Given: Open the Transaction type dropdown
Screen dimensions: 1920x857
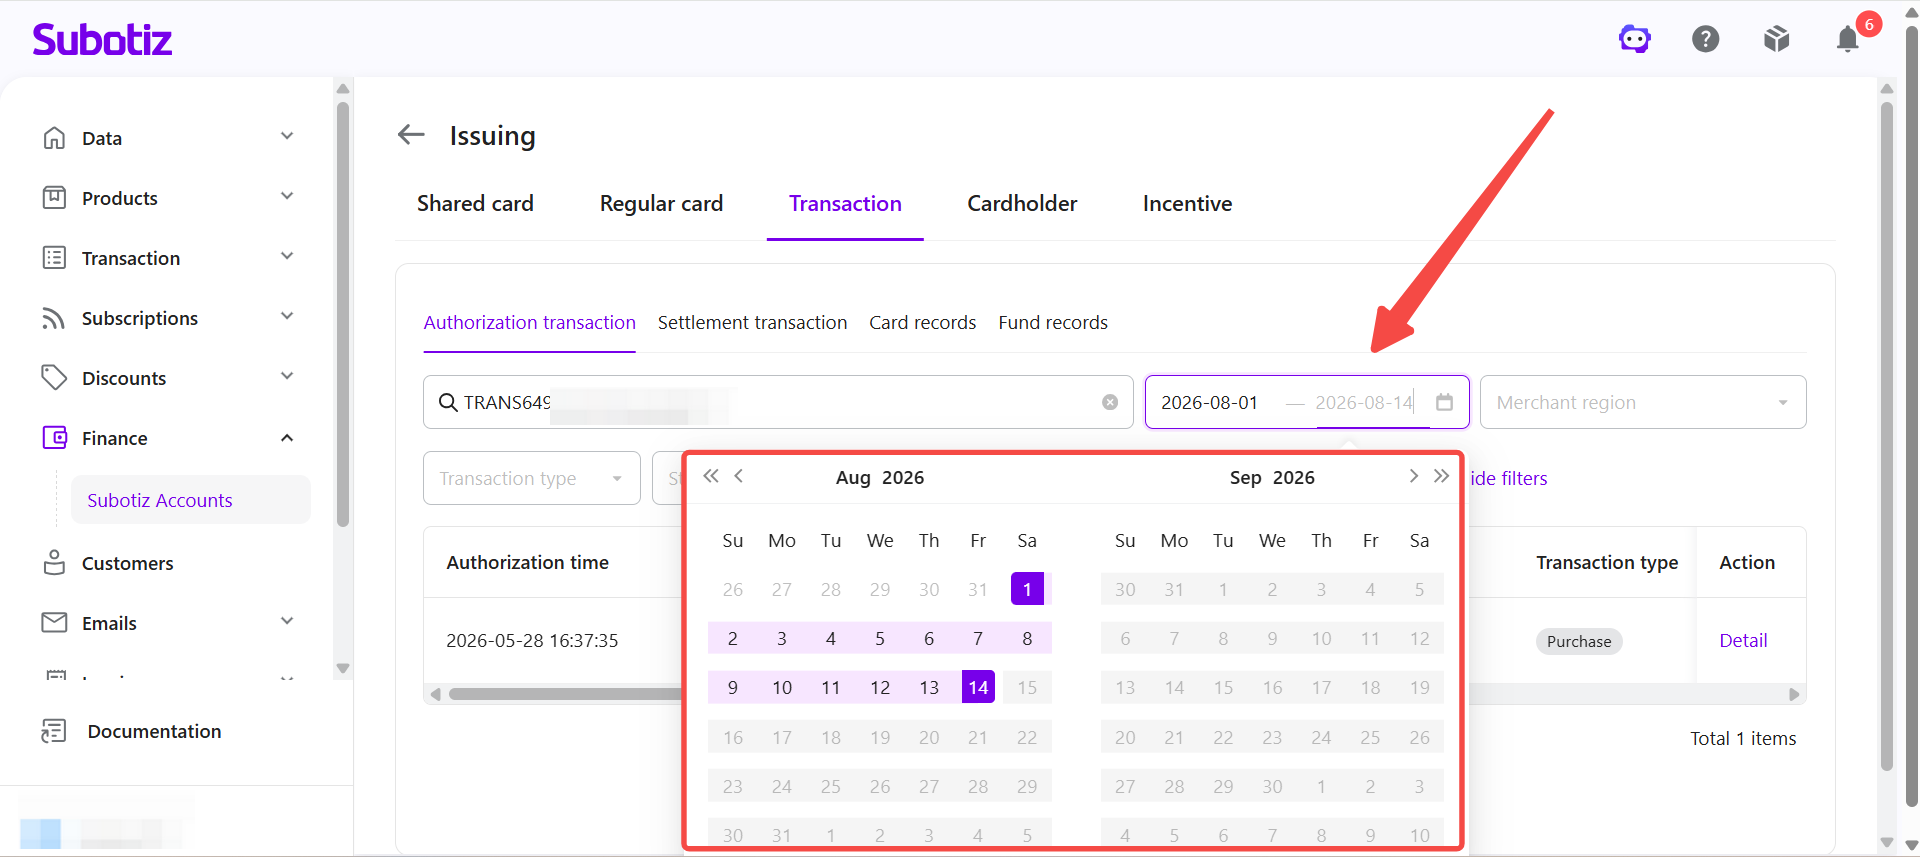Looking at the screenshot, I should 532,478.
